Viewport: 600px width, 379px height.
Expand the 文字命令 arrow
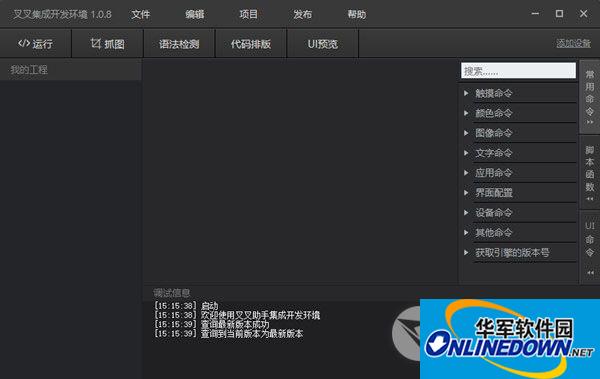(466, 153)
